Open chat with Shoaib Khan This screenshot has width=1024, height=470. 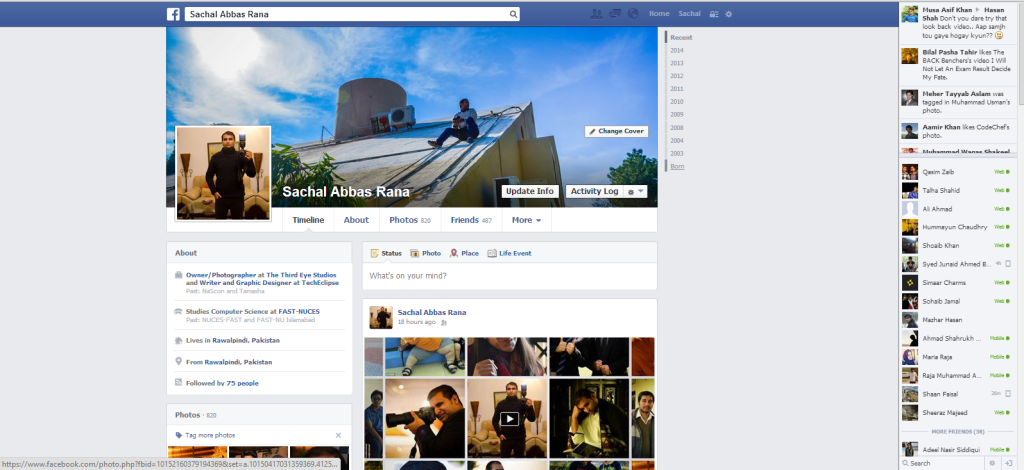coord(957,245)
